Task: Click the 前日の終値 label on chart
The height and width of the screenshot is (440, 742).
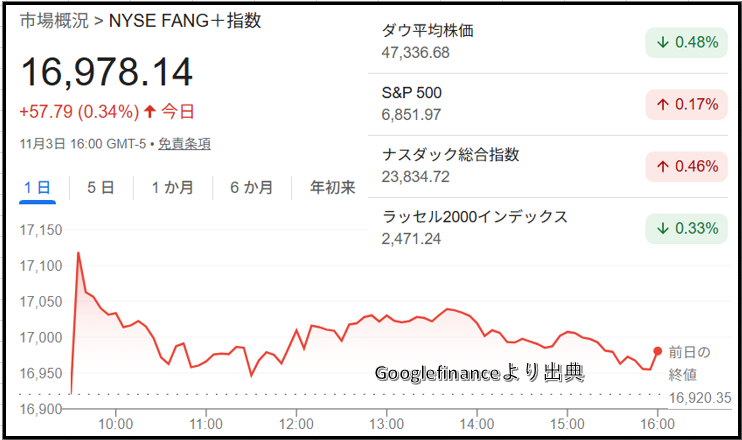Action: click(x=690, y=363)
